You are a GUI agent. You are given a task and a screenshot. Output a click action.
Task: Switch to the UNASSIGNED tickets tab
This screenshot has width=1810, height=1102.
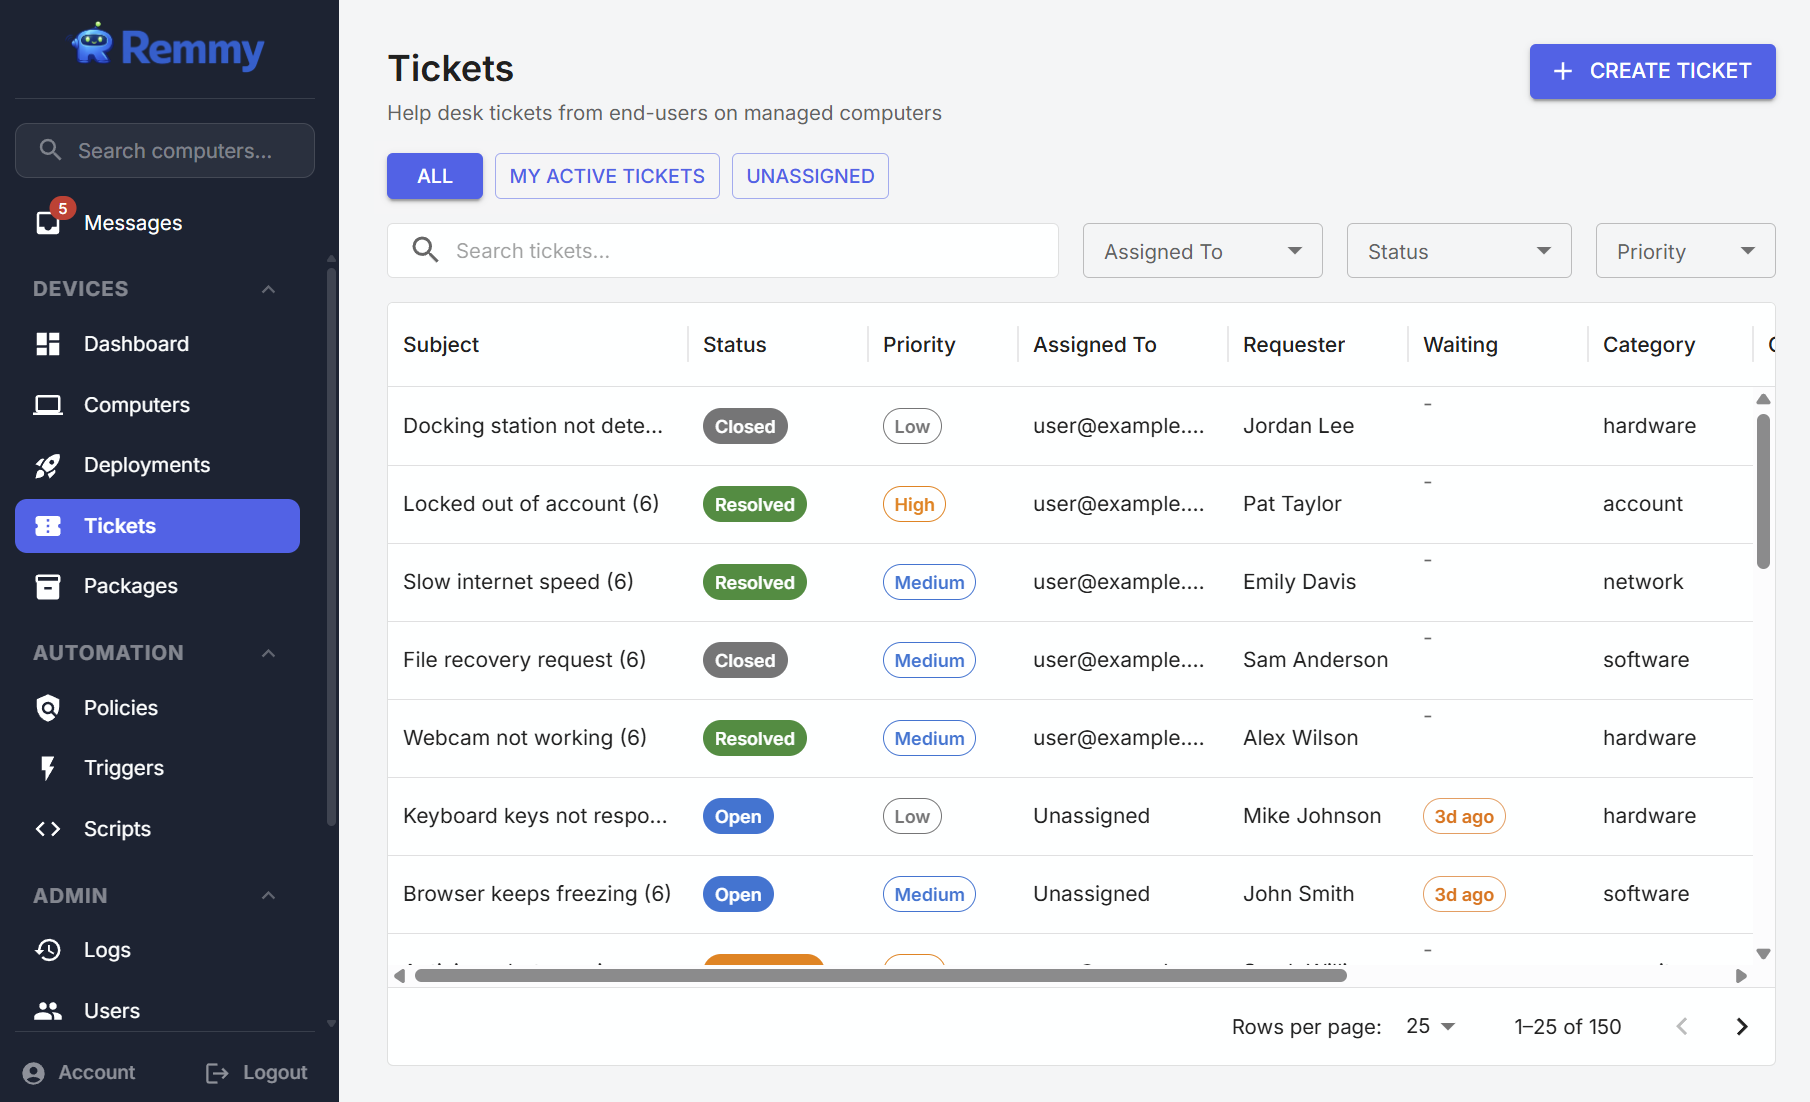coord(810,175)
